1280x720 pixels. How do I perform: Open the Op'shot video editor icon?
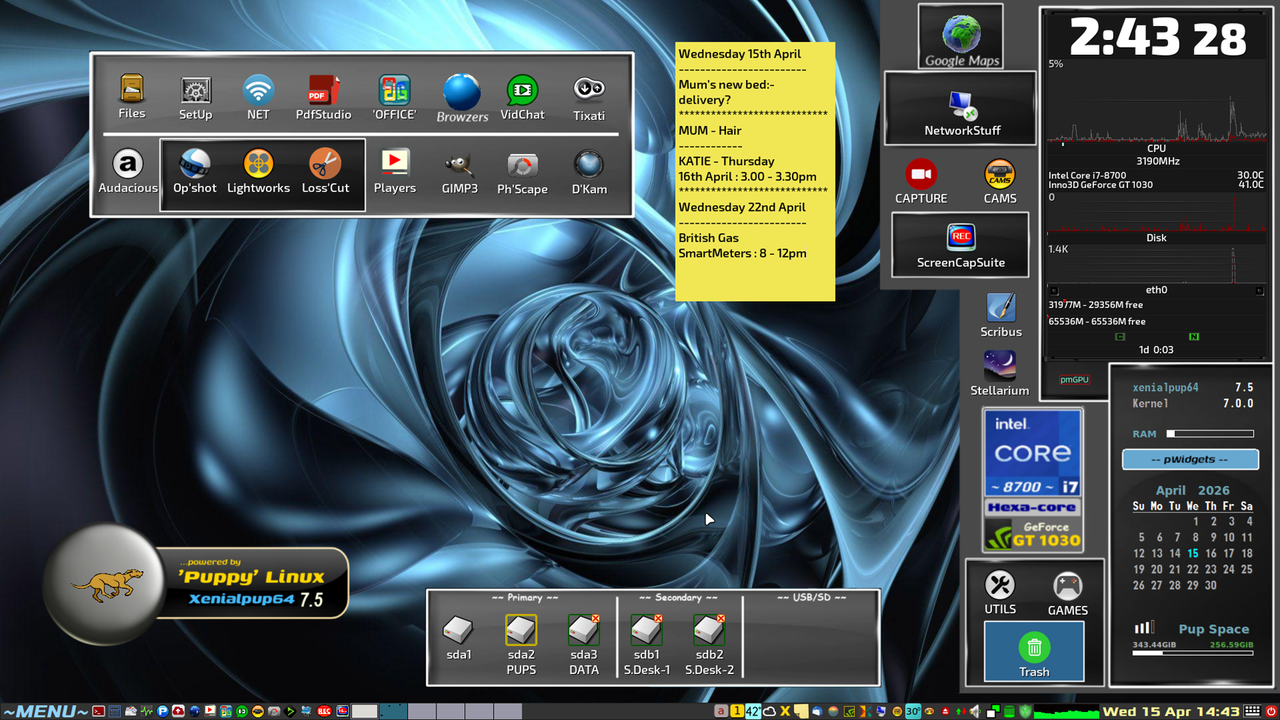(194, 164)
